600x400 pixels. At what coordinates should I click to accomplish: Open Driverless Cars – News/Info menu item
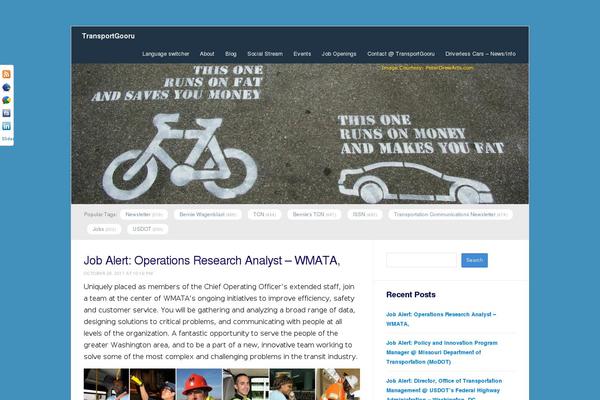click(x=480, y=54)
